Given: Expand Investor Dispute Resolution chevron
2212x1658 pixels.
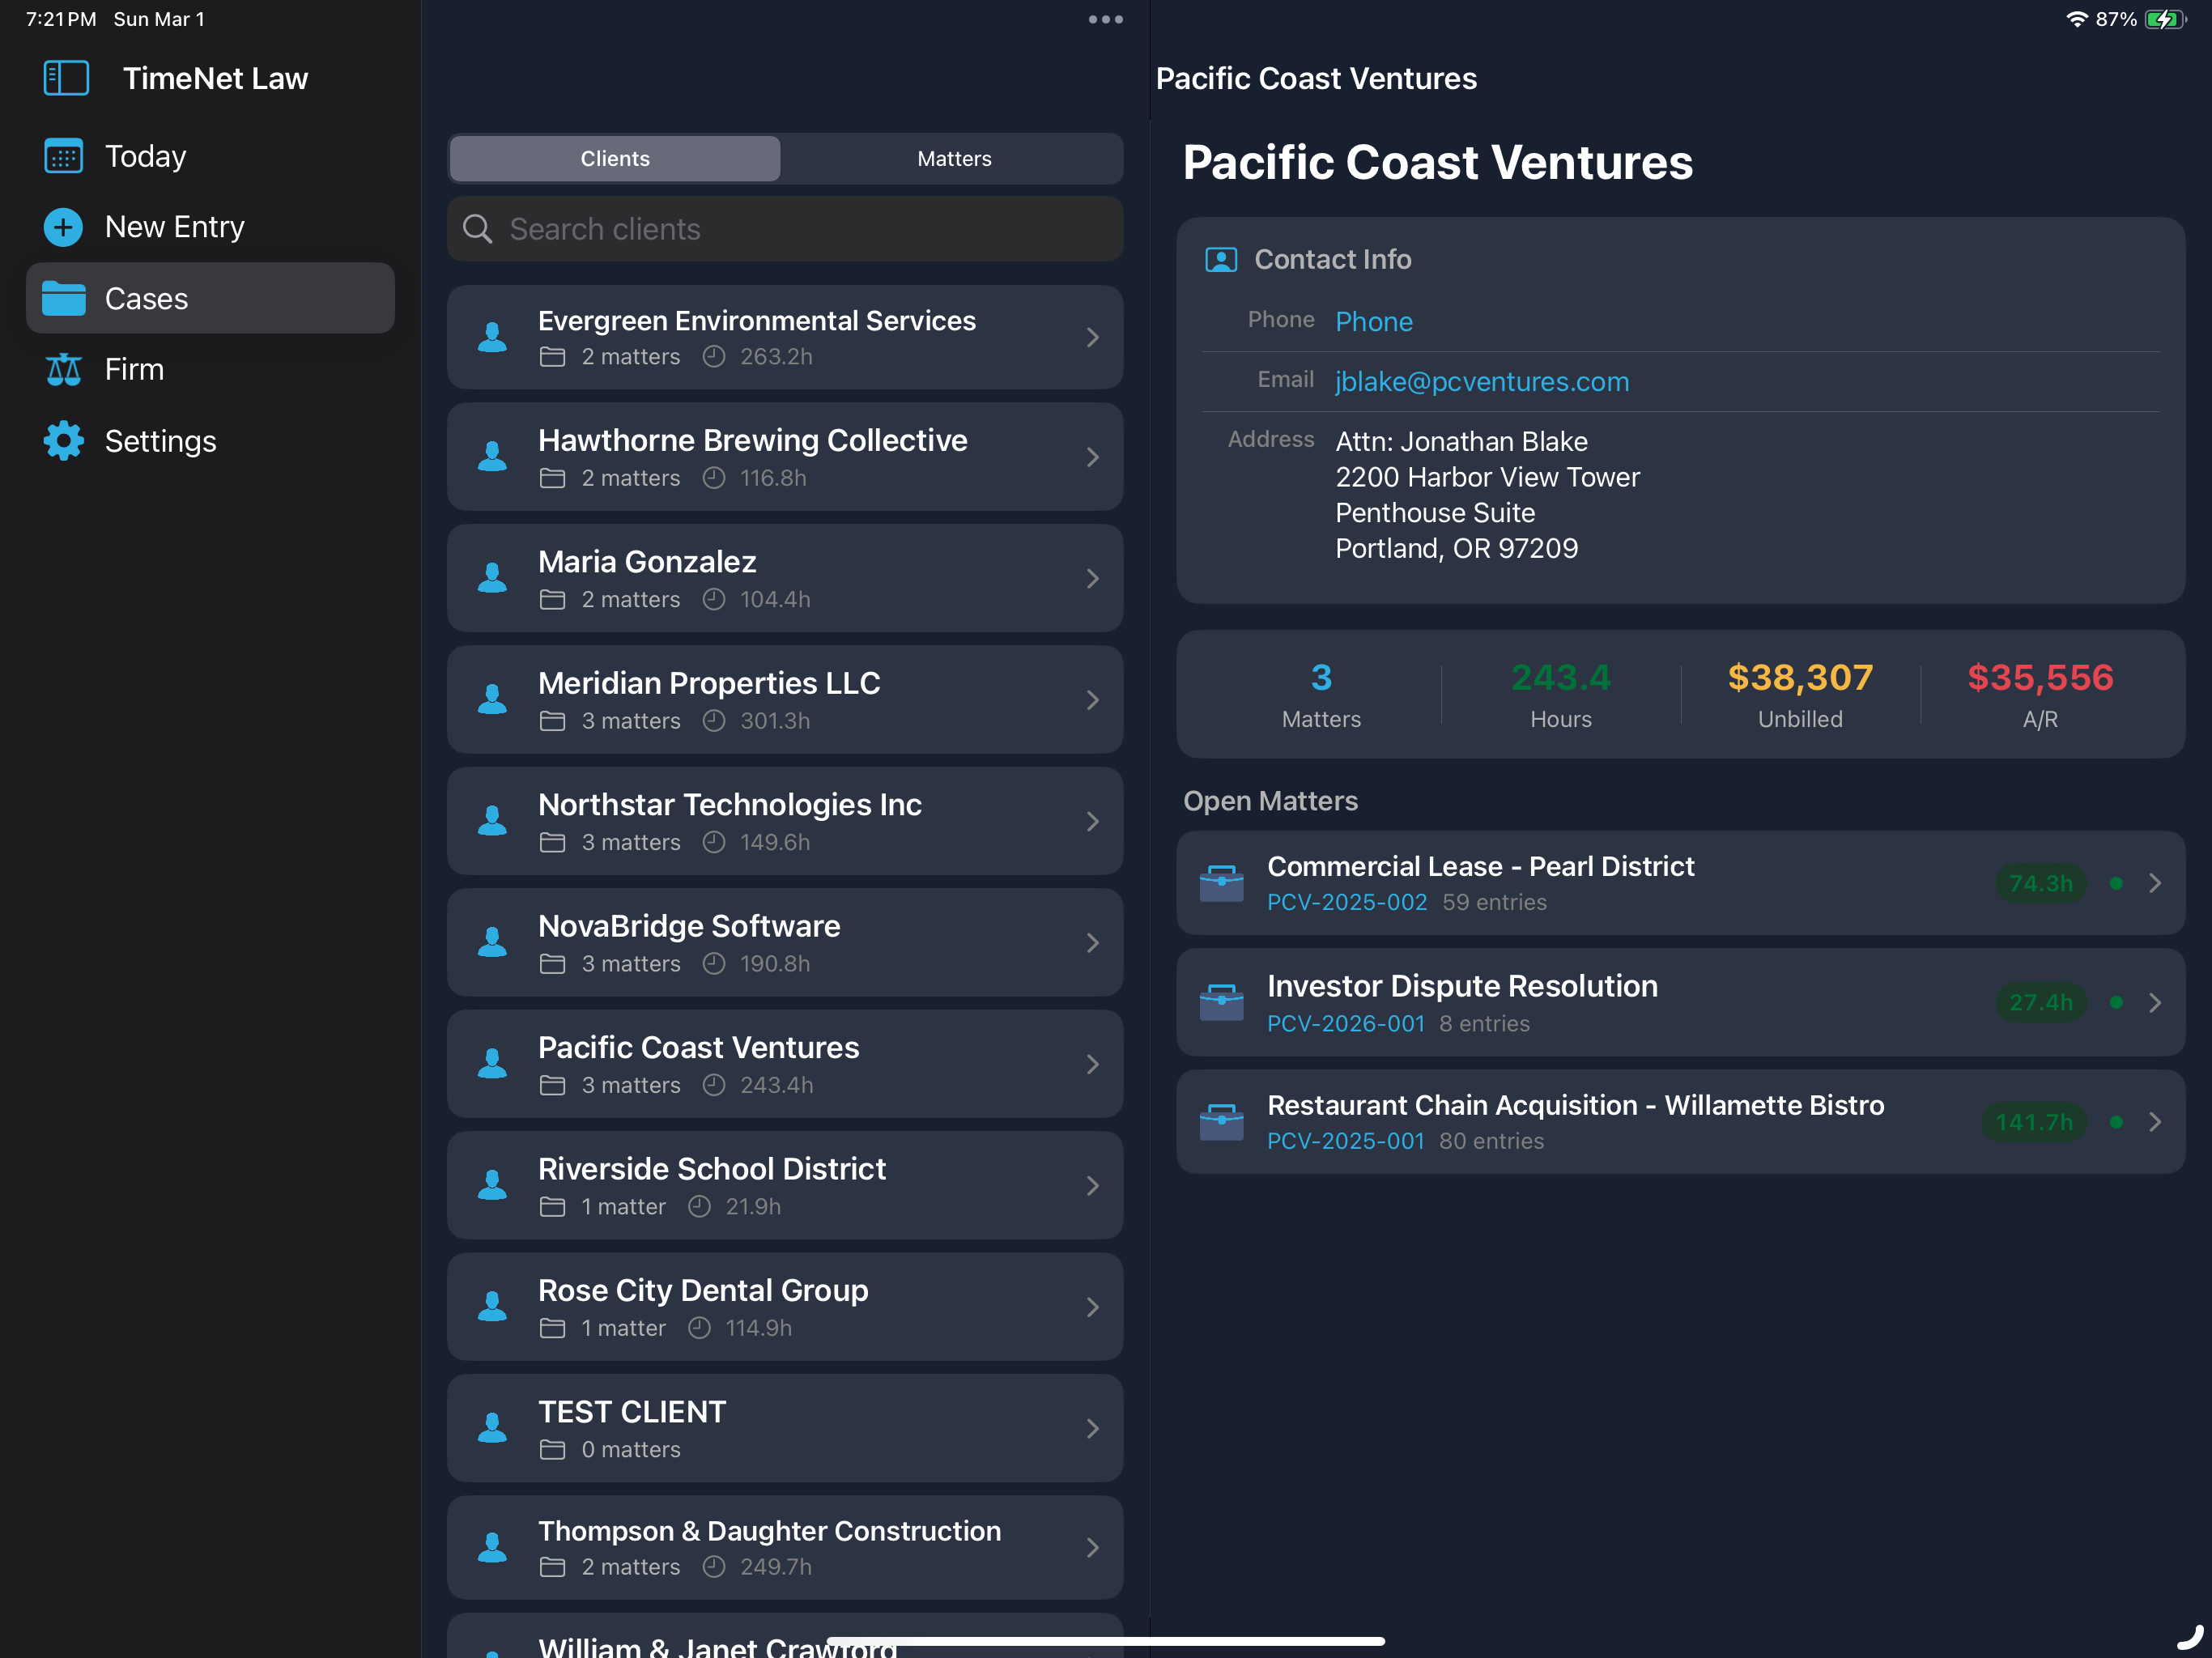Looking at the screenshot, I should tap(2155, 1002).
